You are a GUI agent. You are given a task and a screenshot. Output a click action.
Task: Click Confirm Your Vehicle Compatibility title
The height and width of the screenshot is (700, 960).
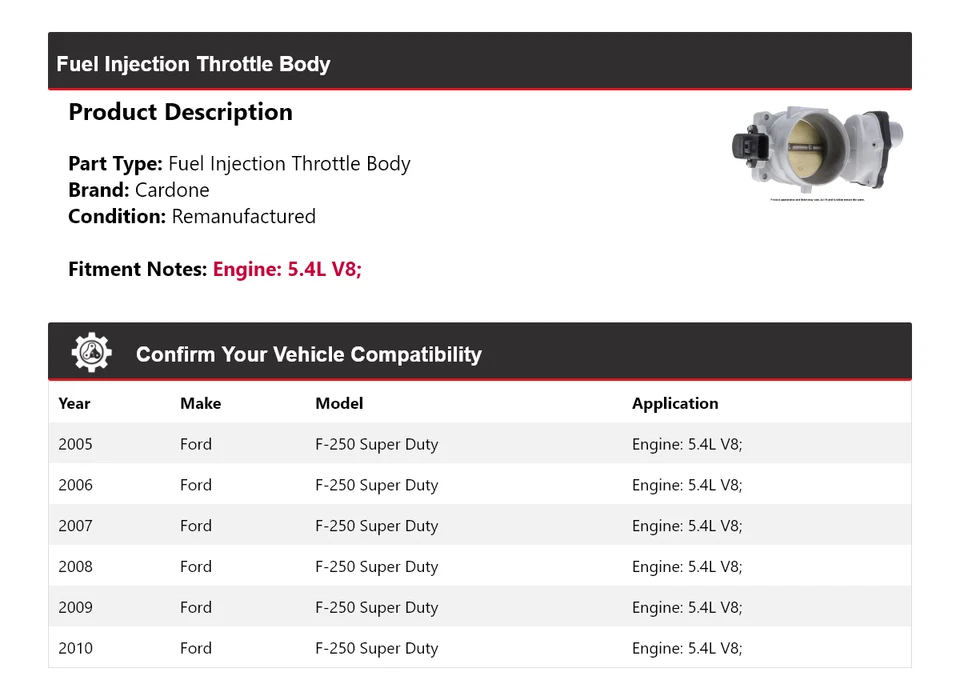coord(308,355)
